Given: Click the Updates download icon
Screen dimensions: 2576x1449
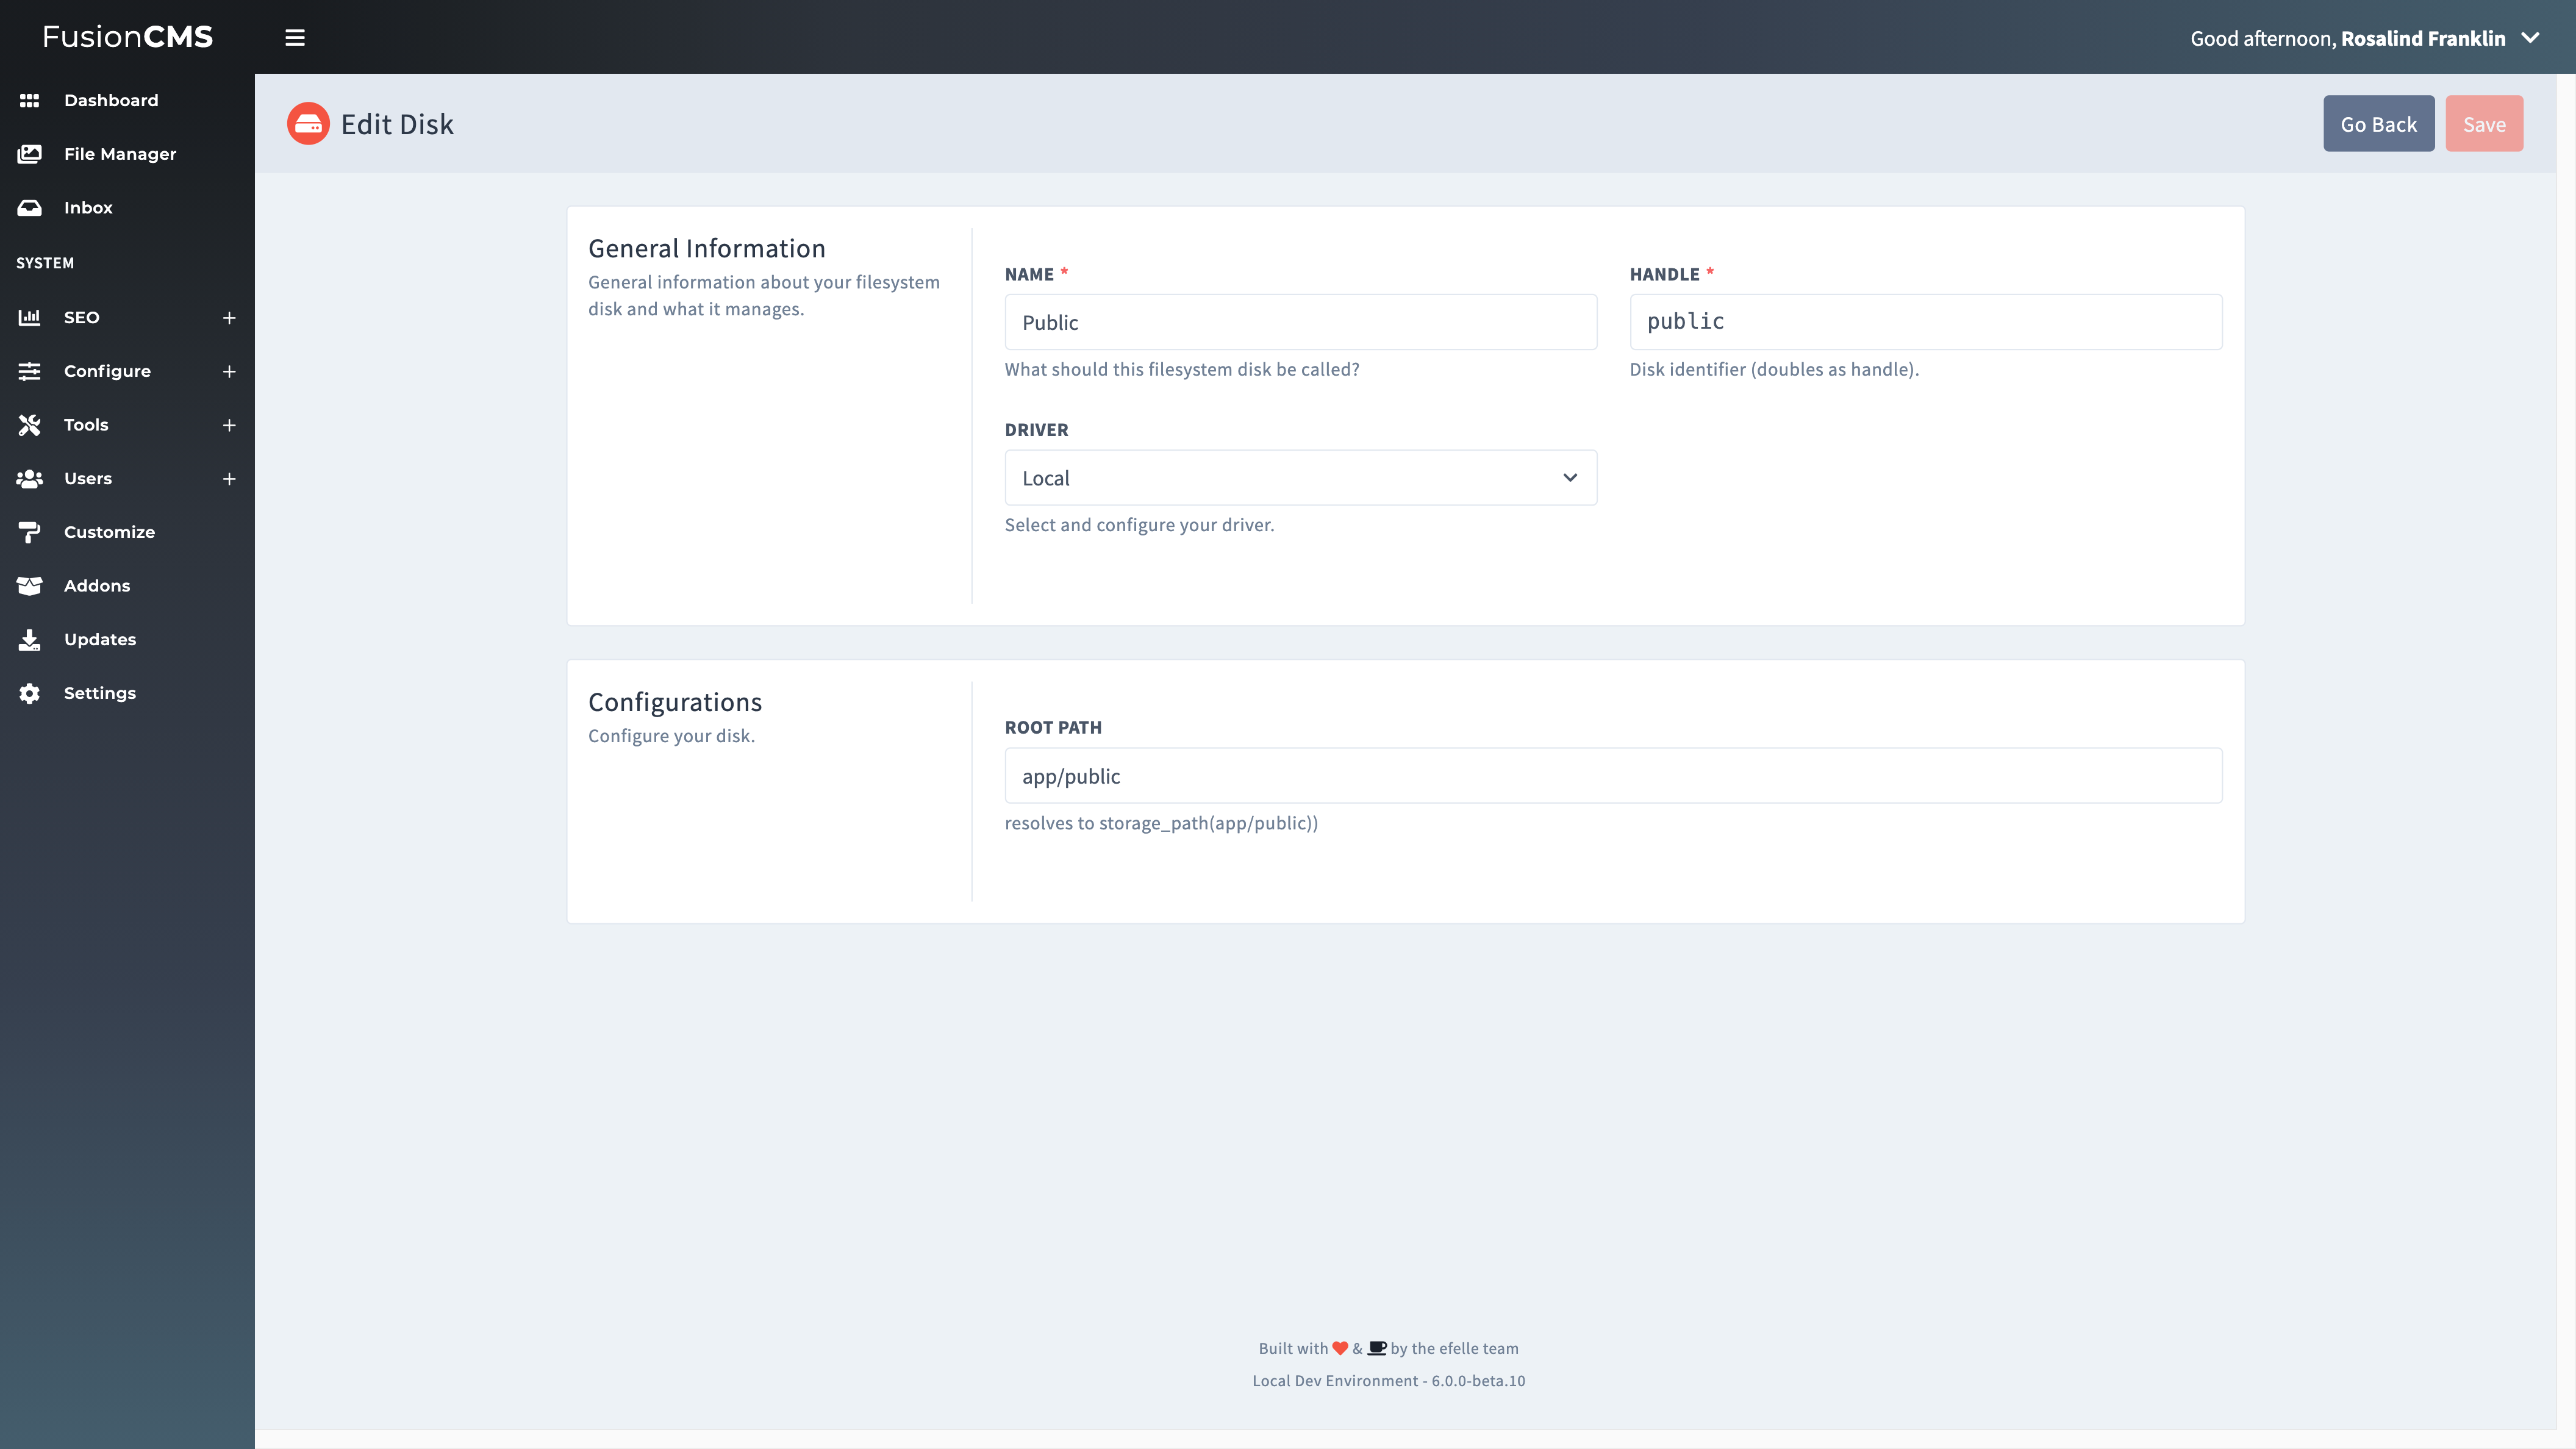Looking at the screenshot, I should click(29, 640).
